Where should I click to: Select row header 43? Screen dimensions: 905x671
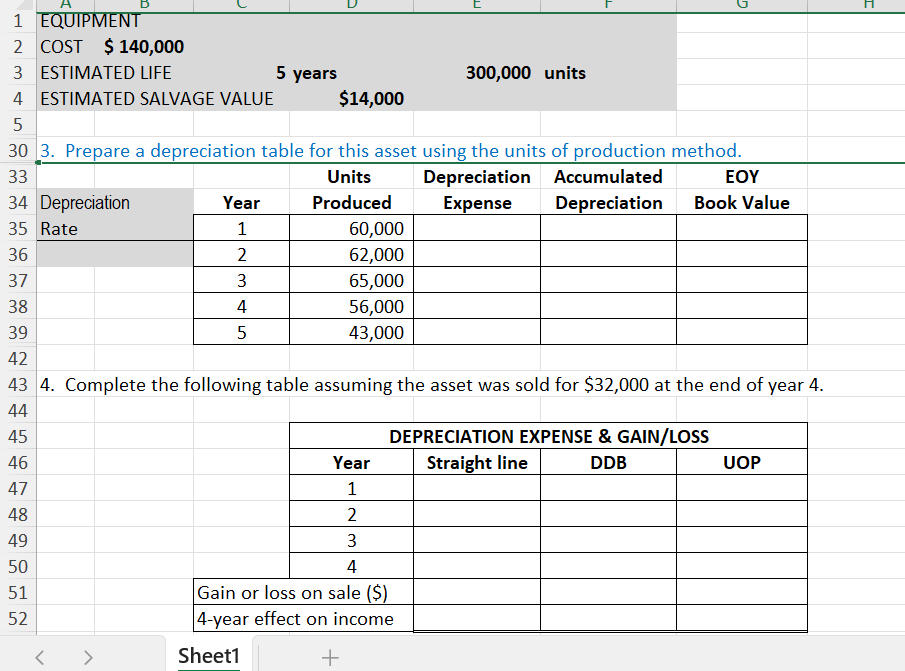pos(18,384)
